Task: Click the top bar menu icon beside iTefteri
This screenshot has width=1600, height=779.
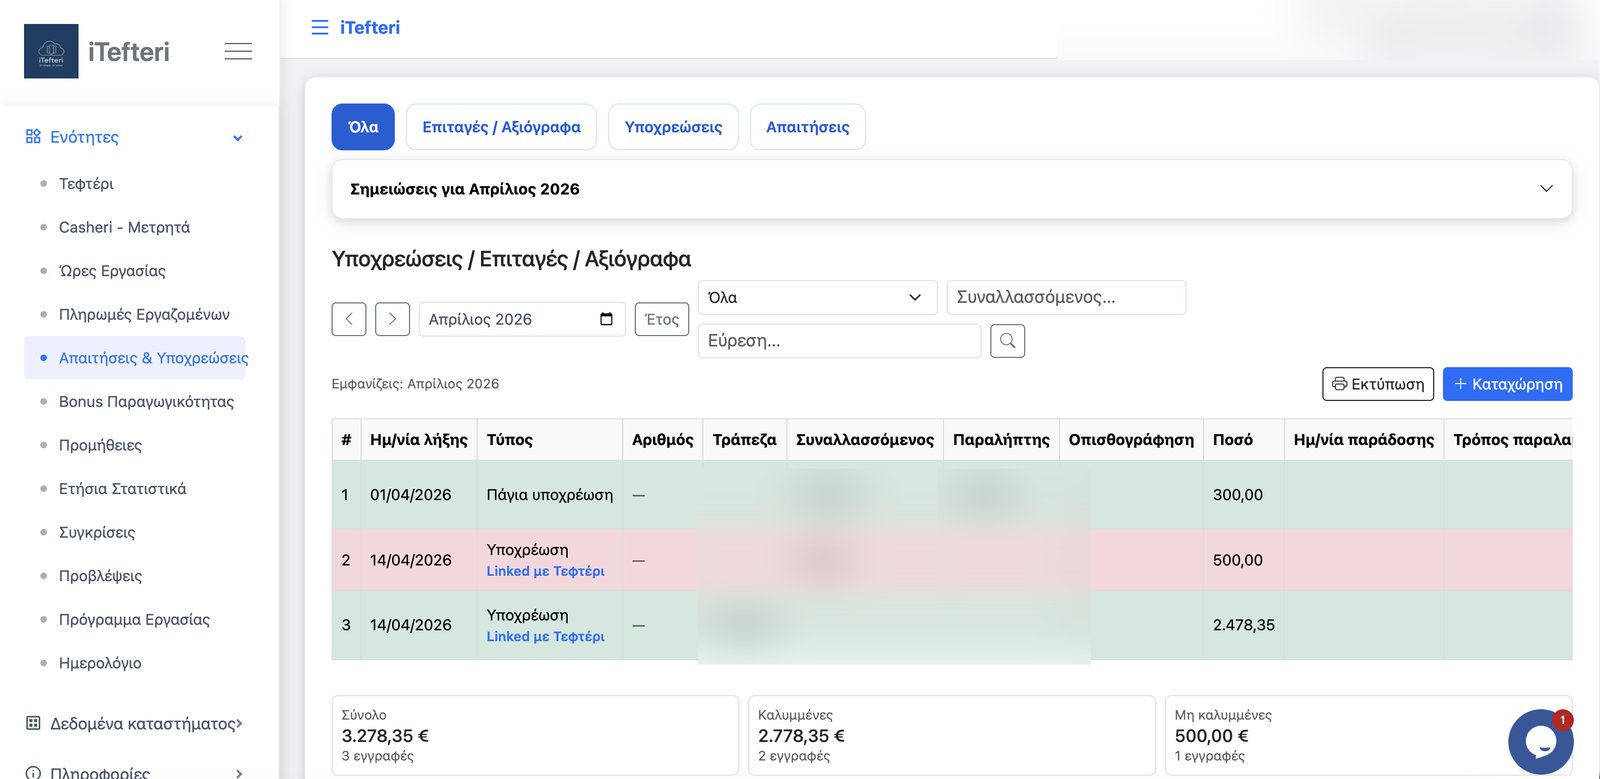Action: tap(320, 27)
